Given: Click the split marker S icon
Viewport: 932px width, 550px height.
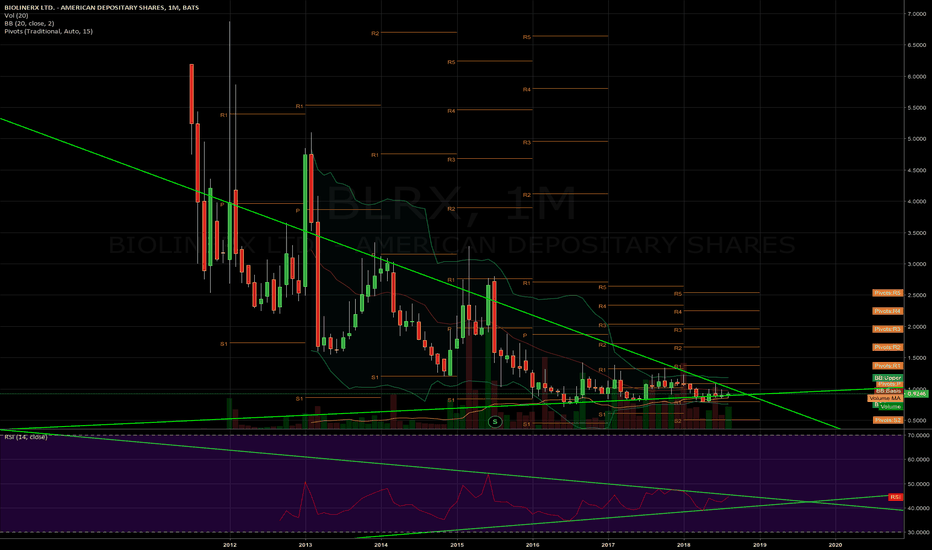Looking at the screenshot, I should [495, 422].
